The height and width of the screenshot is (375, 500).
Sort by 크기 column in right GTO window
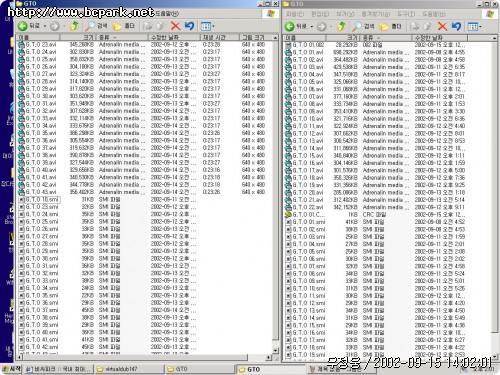coord(342,38)
